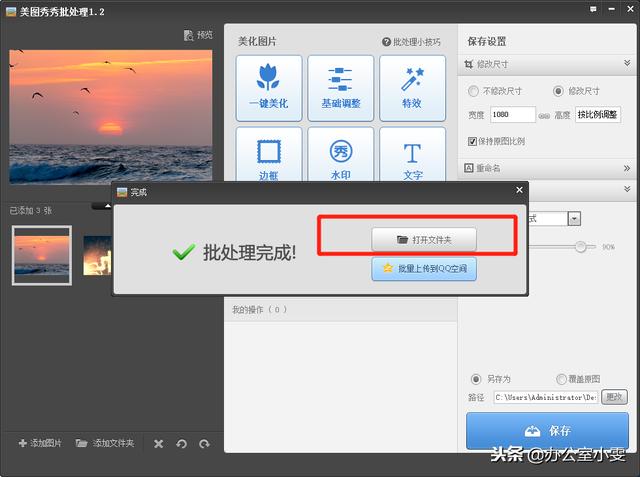Click the rotate counterclockwise icon
640x477 pixels.
click(182, 444)
